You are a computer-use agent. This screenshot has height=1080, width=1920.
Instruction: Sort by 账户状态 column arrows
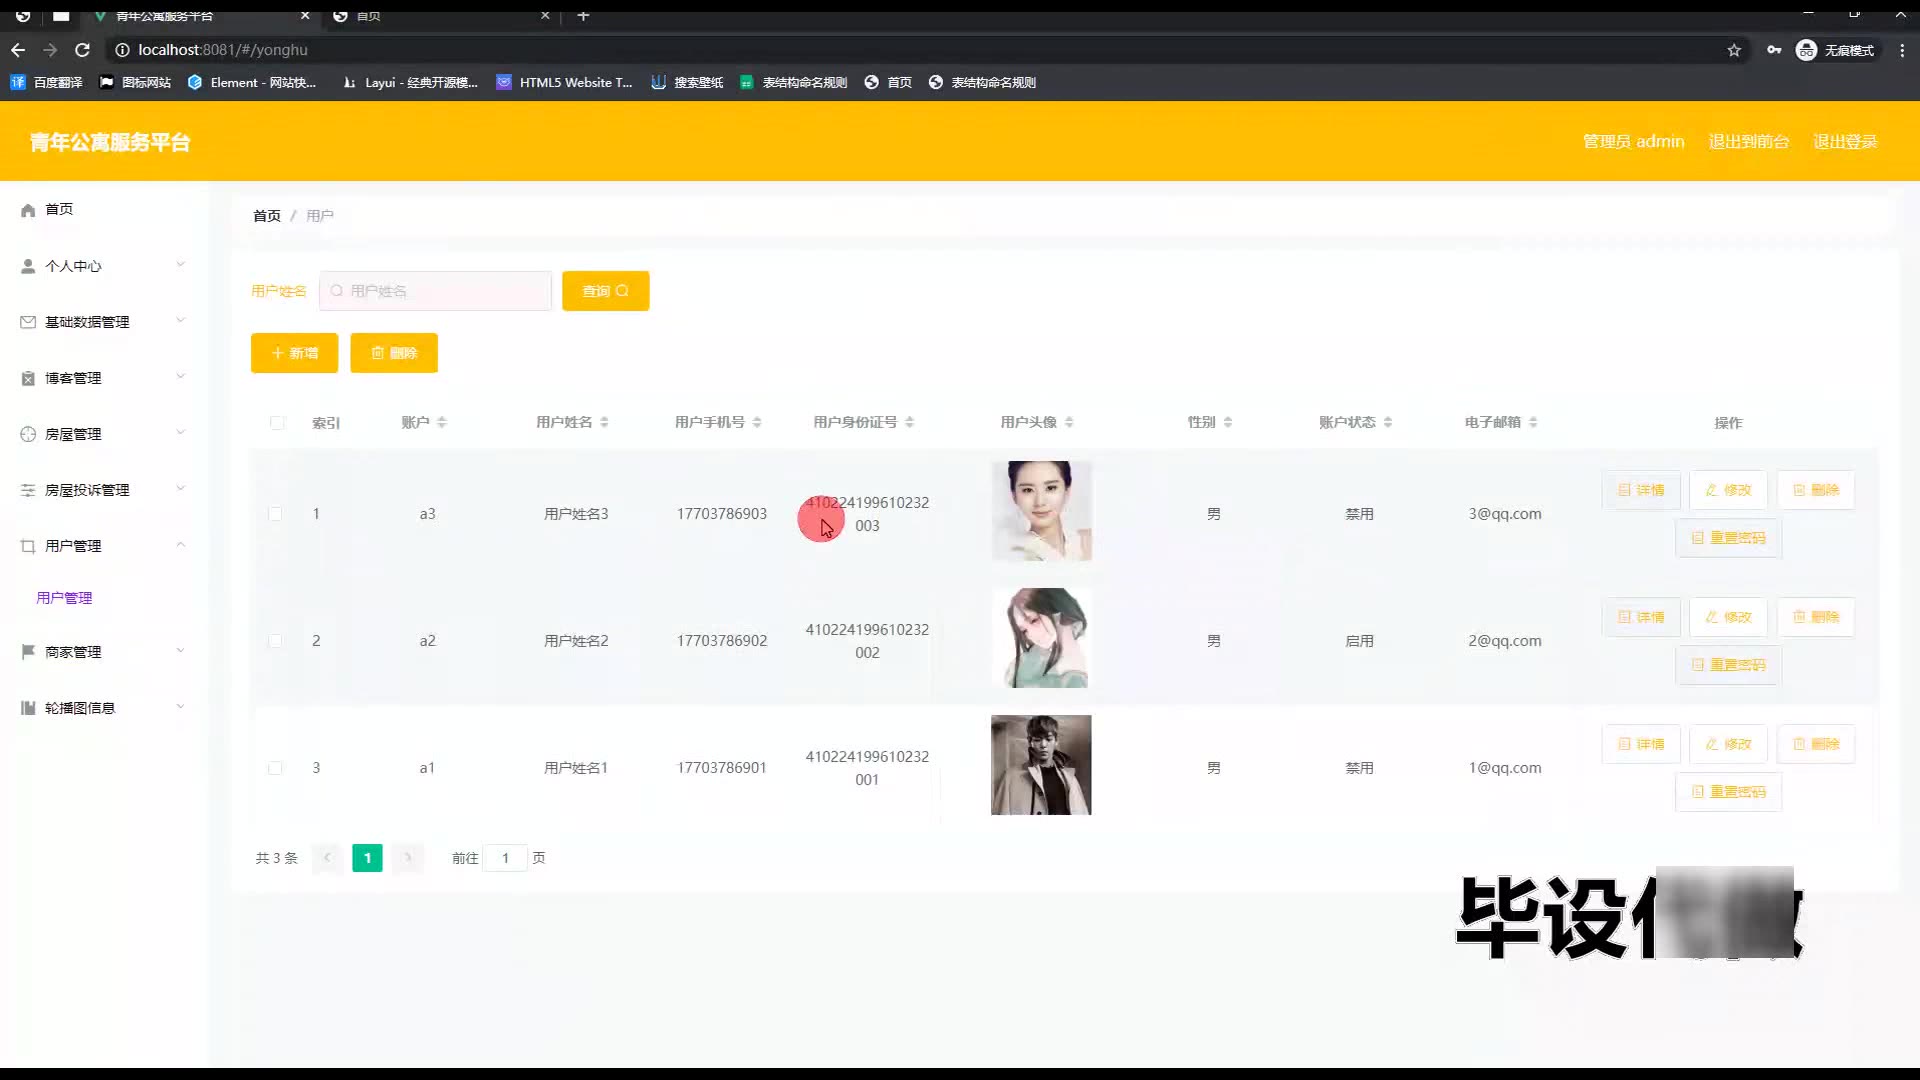pos(1388,423)
